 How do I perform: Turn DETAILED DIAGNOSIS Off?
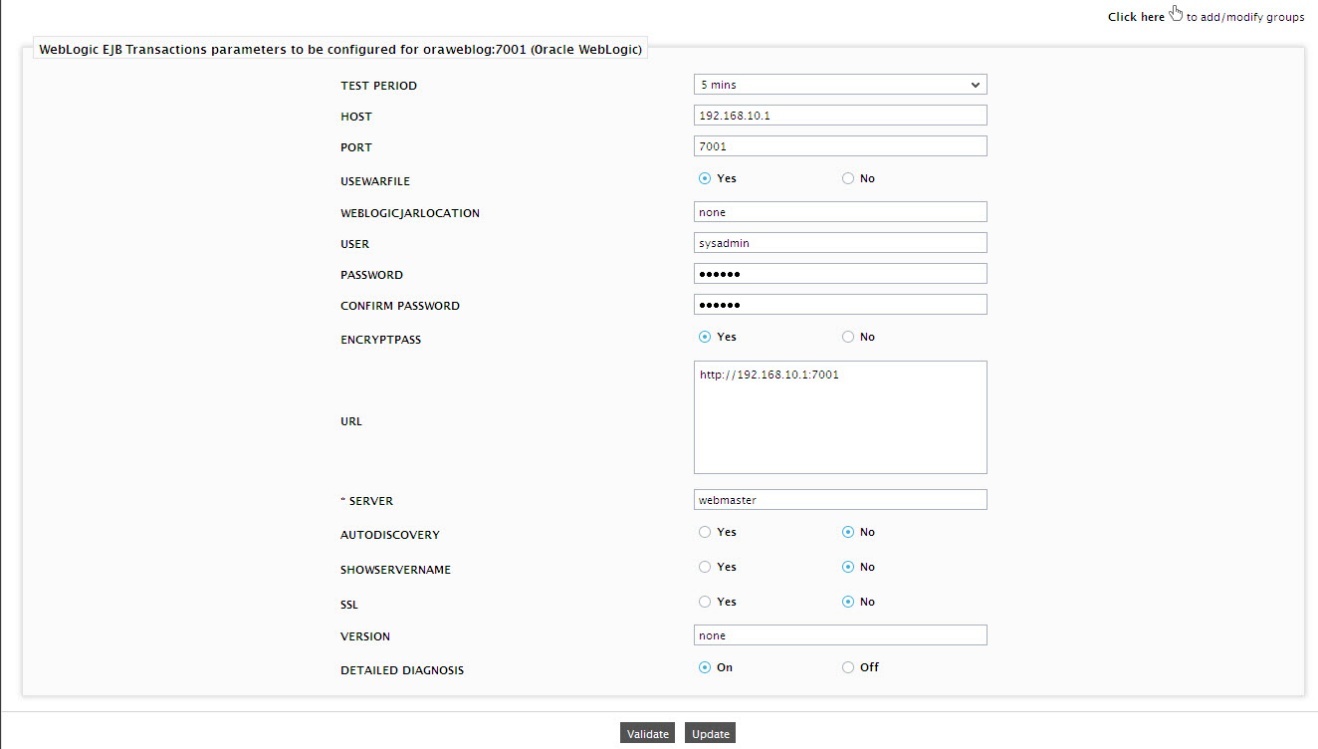coord(848,667)
